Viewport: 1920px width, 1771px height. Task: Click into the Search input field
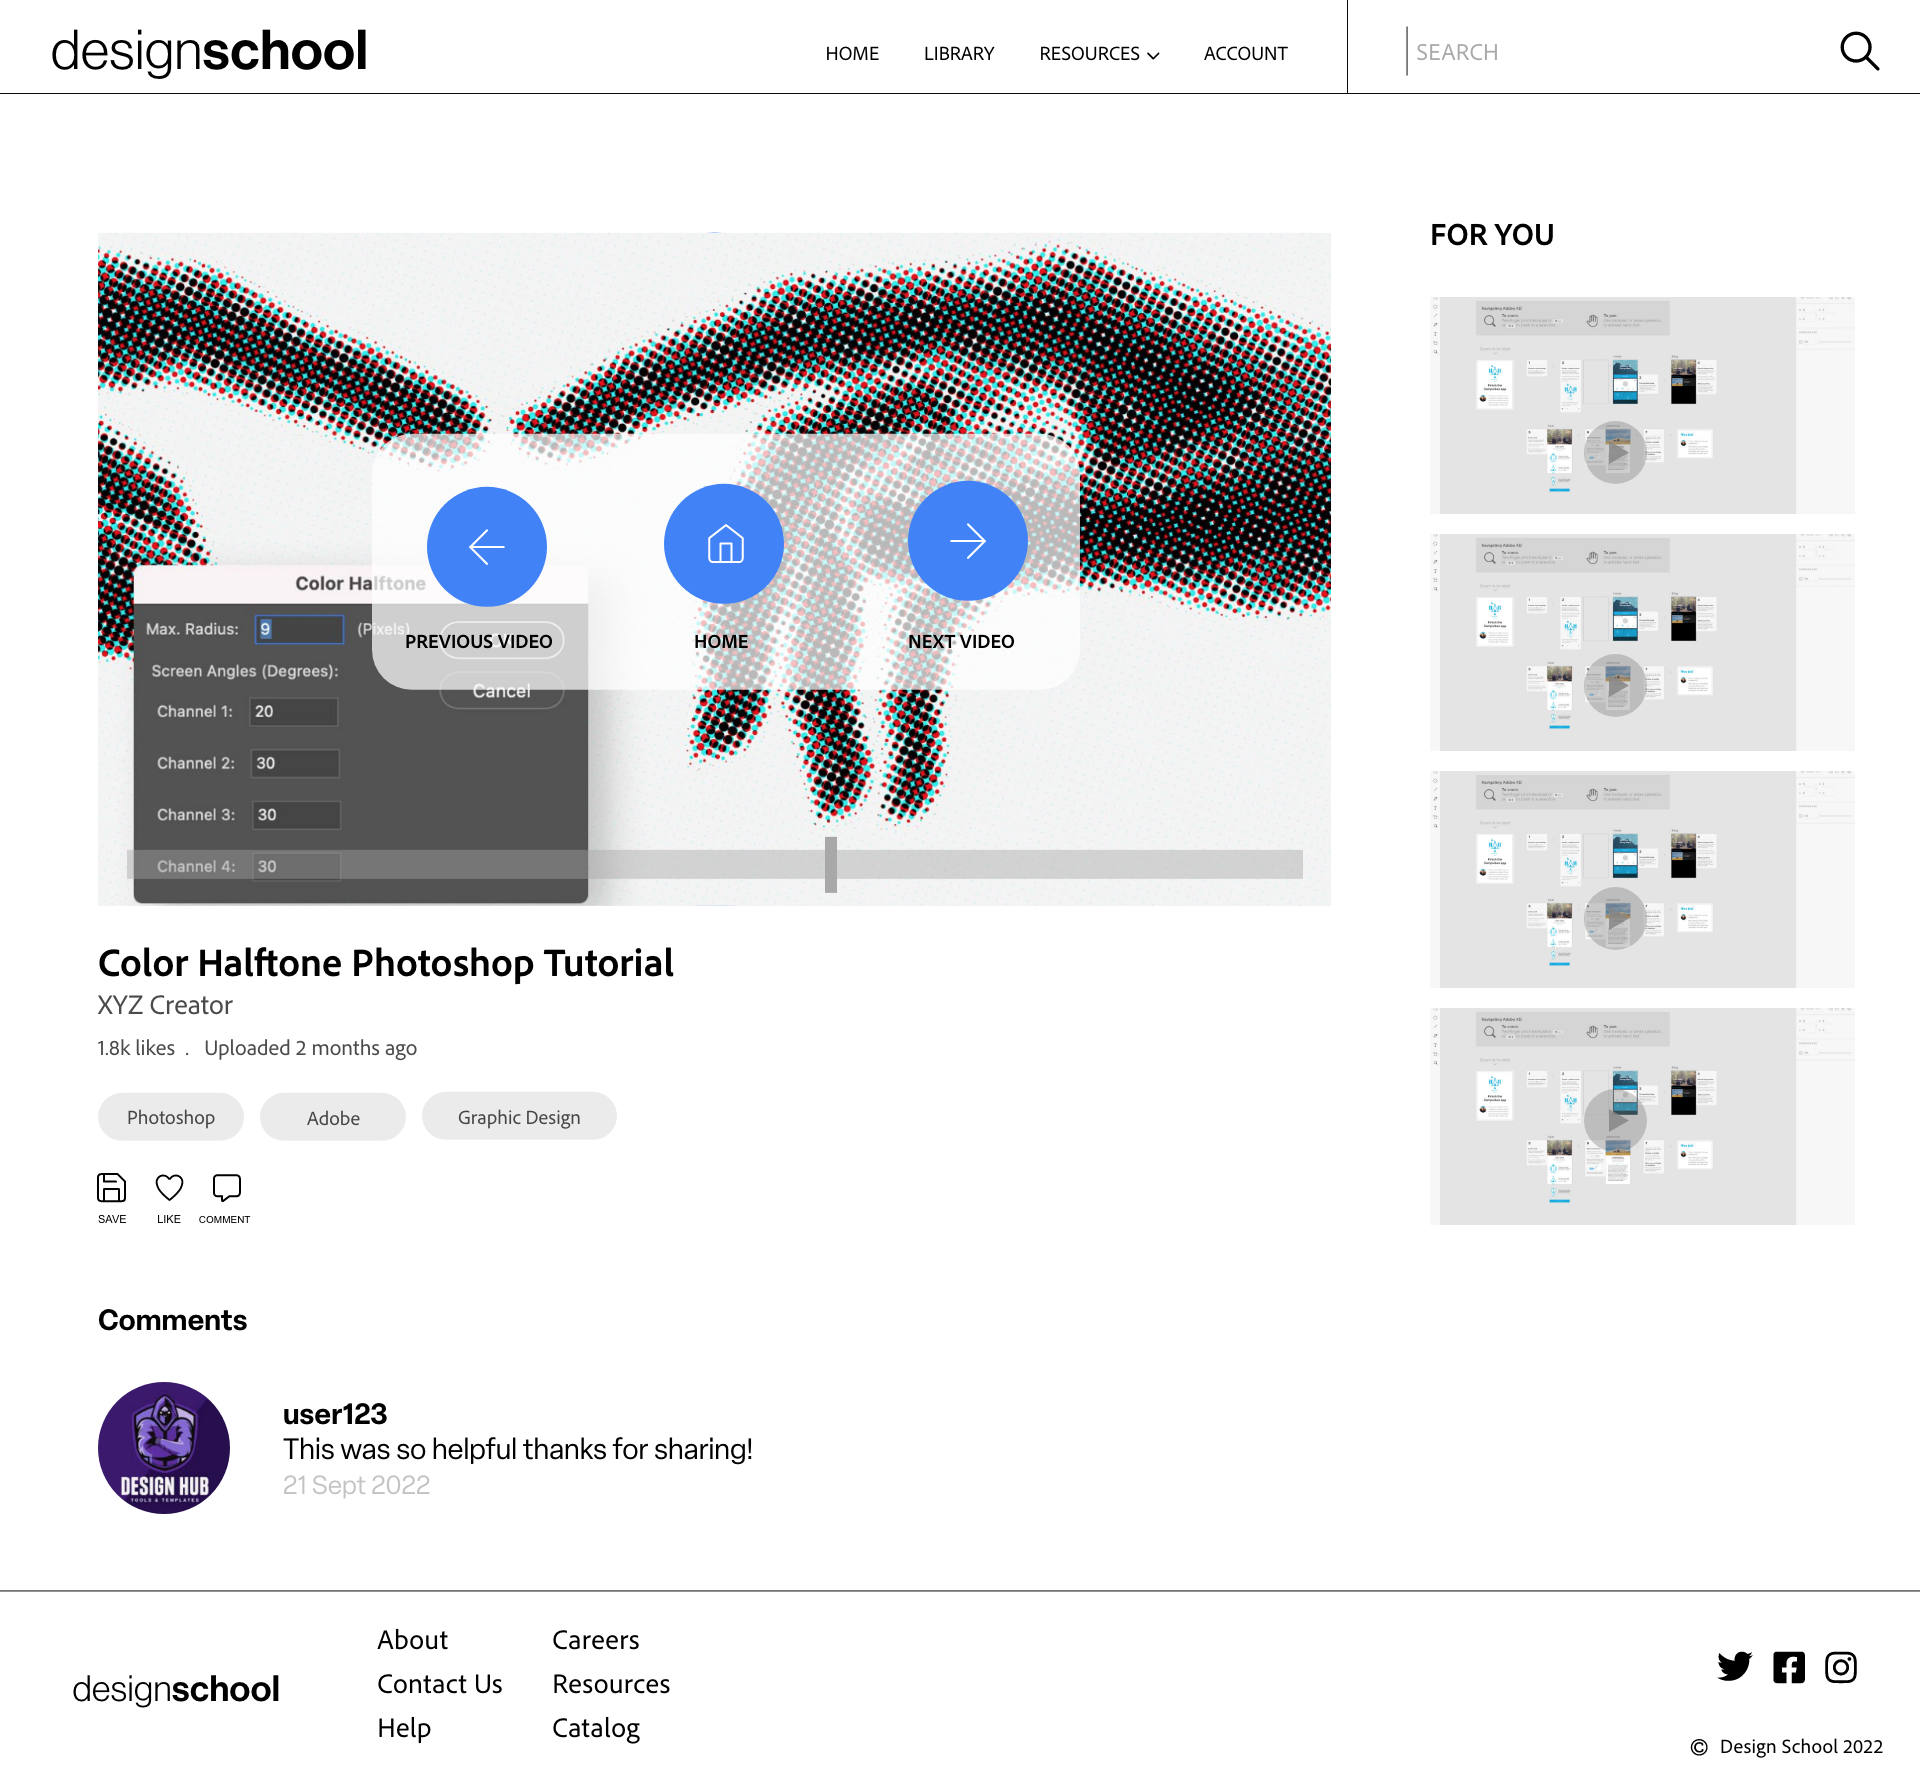(1610, 52)
